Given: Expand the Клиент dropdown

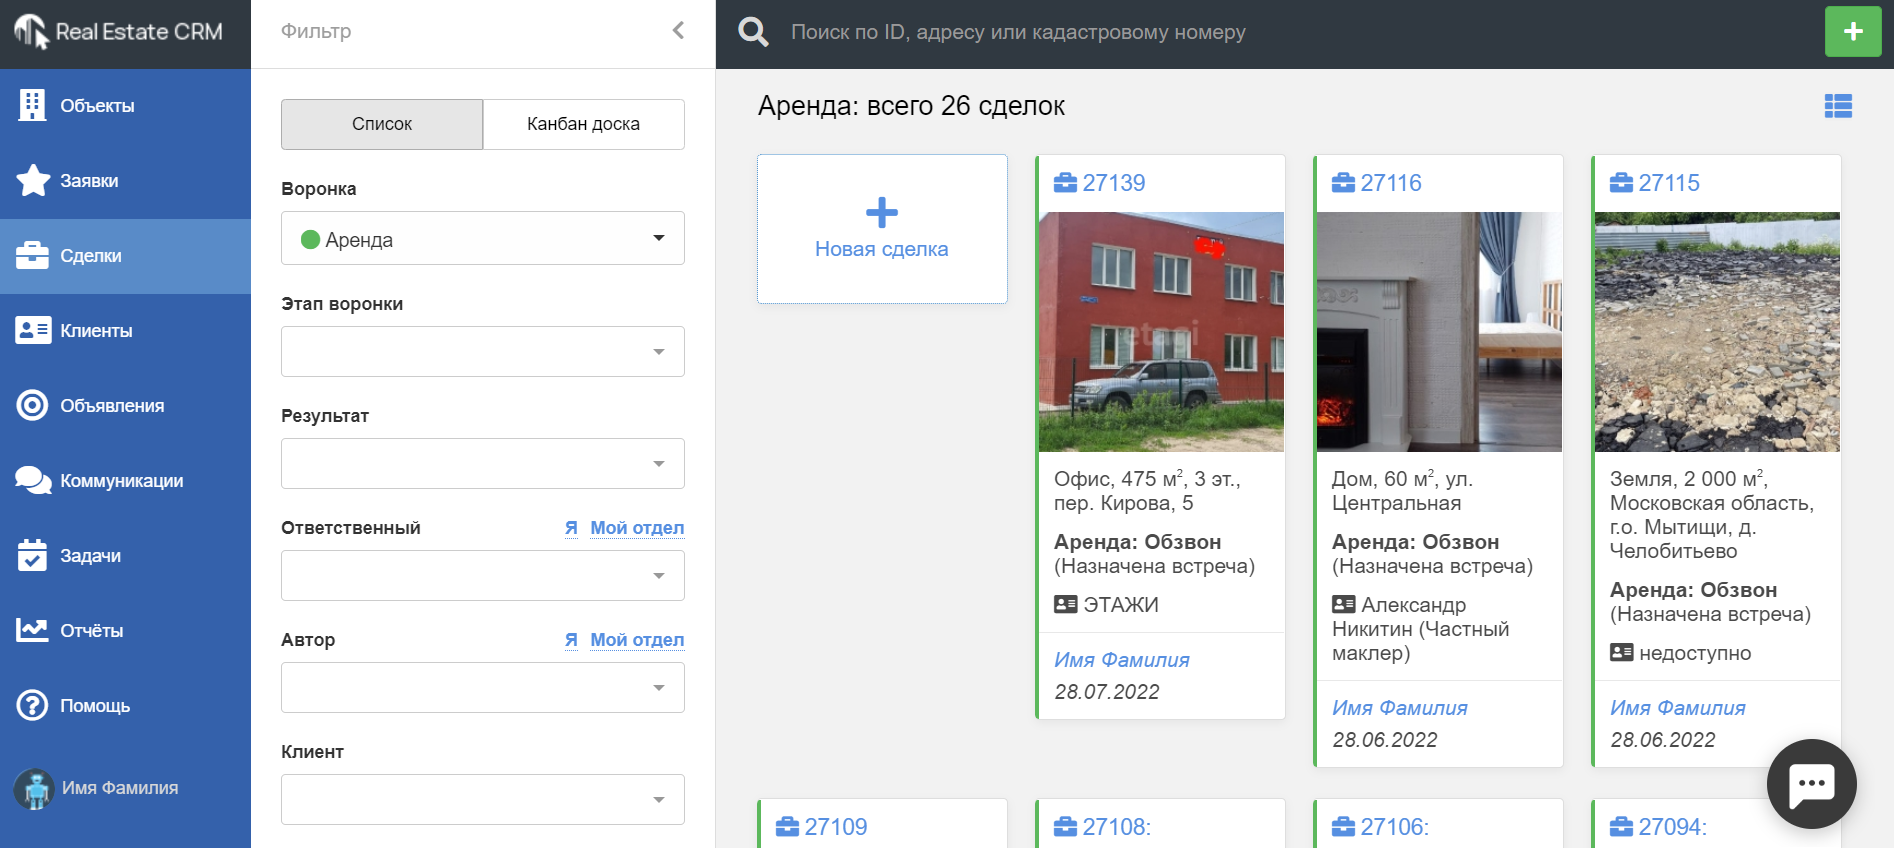Looking at the screenshot, I should click(483, 799).
